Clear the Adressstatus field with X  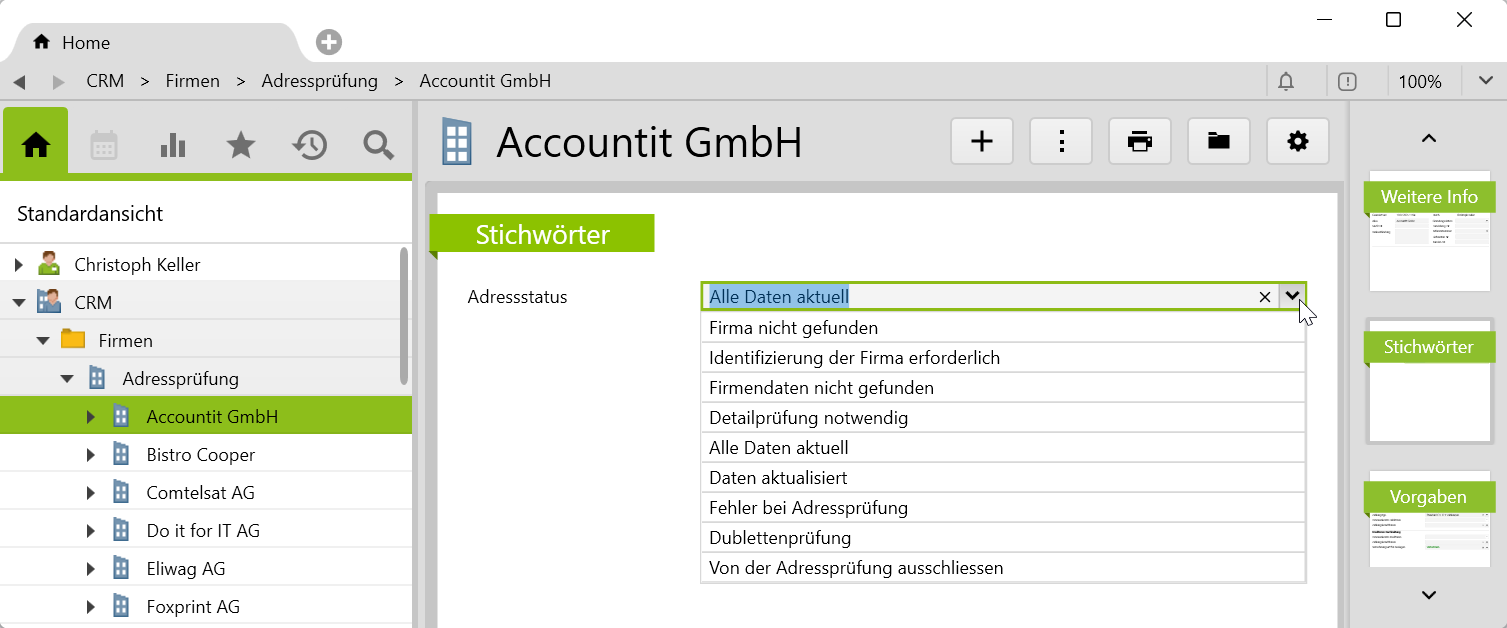(1264, 297)
